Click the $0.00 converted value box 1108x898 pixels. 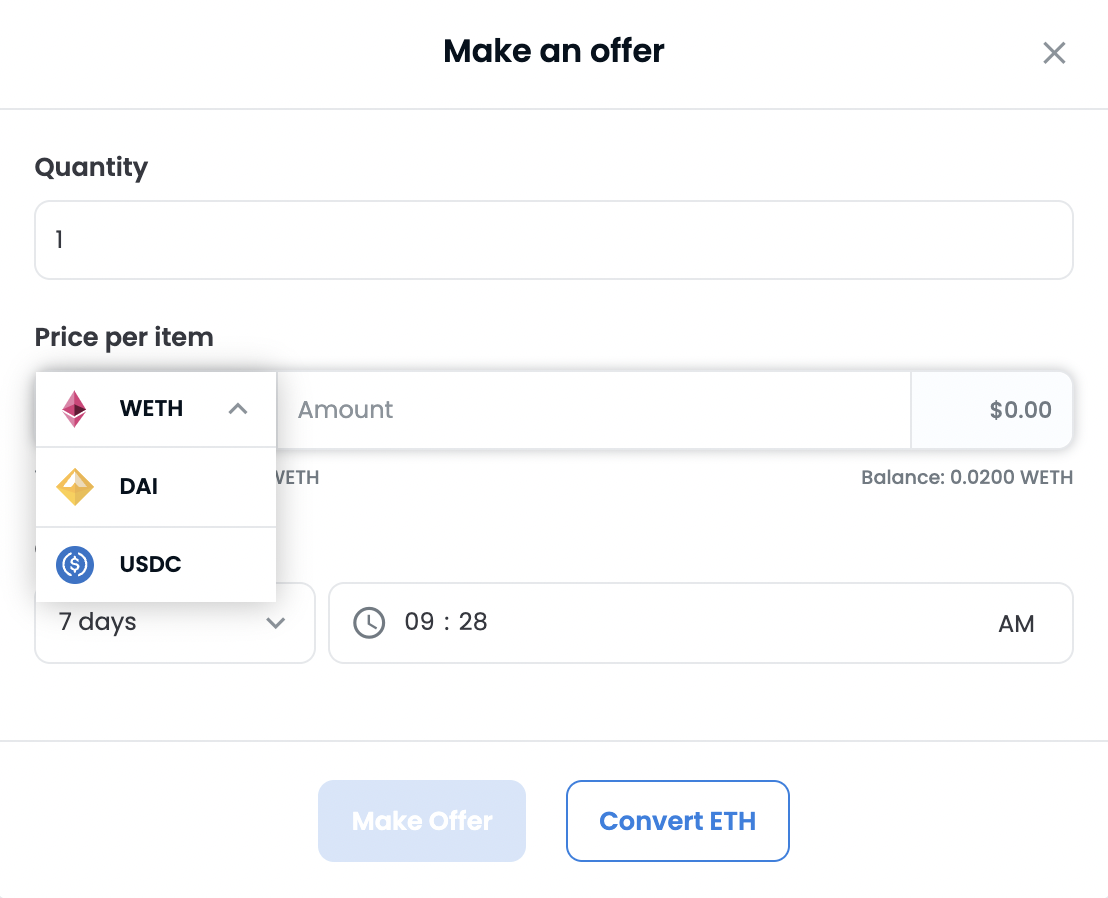pyautogui.click(x=992, y=410)
